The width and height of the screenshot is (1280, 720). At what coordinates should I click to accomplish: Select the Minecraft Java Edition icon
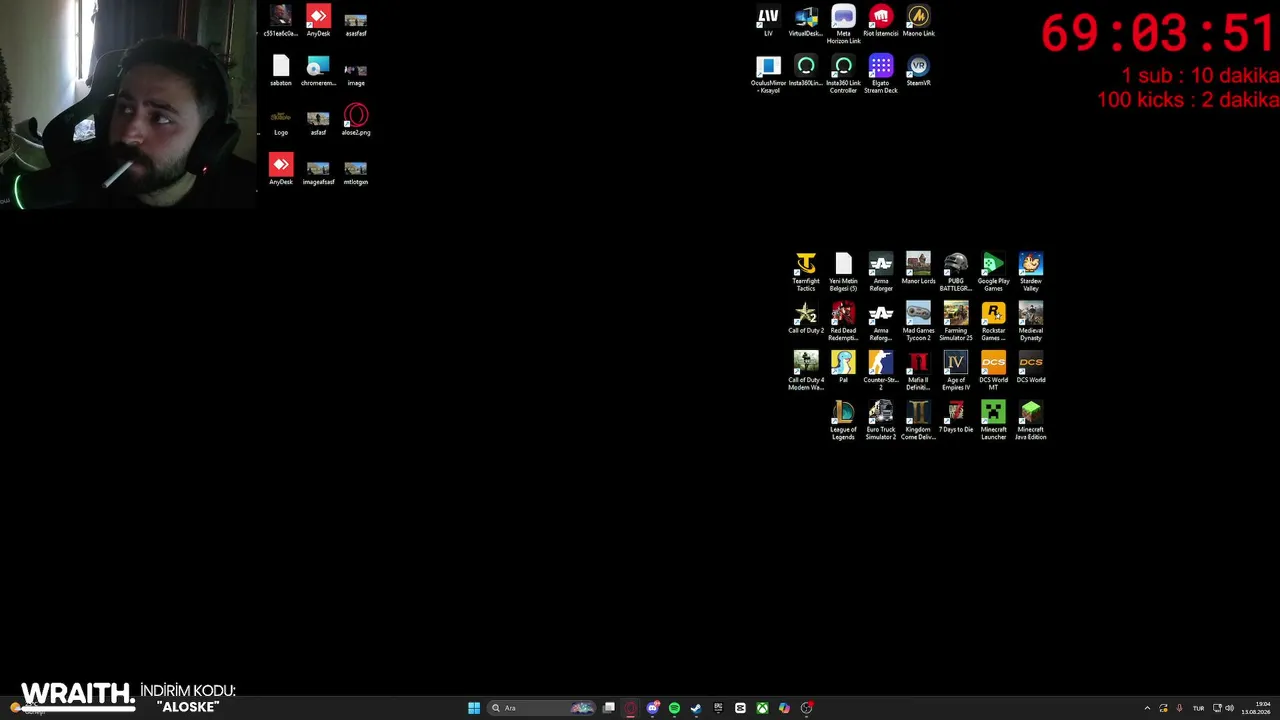(1031, 420)
